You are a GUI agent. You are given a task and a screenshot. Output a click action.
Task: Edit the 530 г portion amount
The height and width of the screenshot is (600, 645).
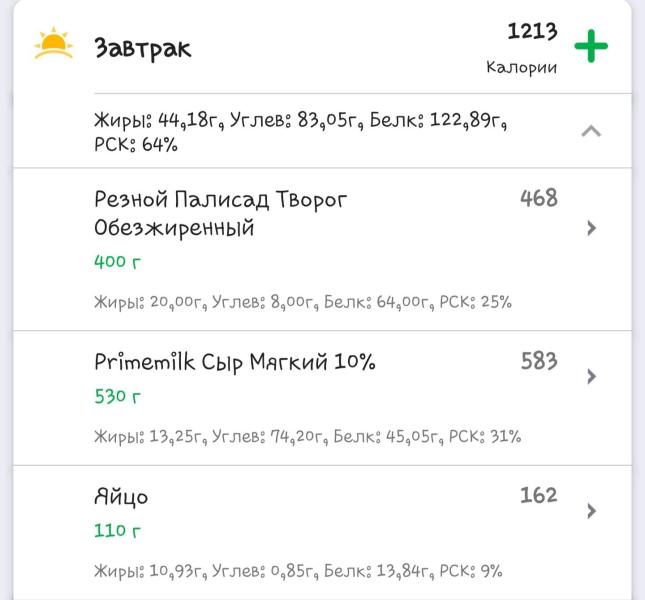pyautogui.click(x=117, y=396)
